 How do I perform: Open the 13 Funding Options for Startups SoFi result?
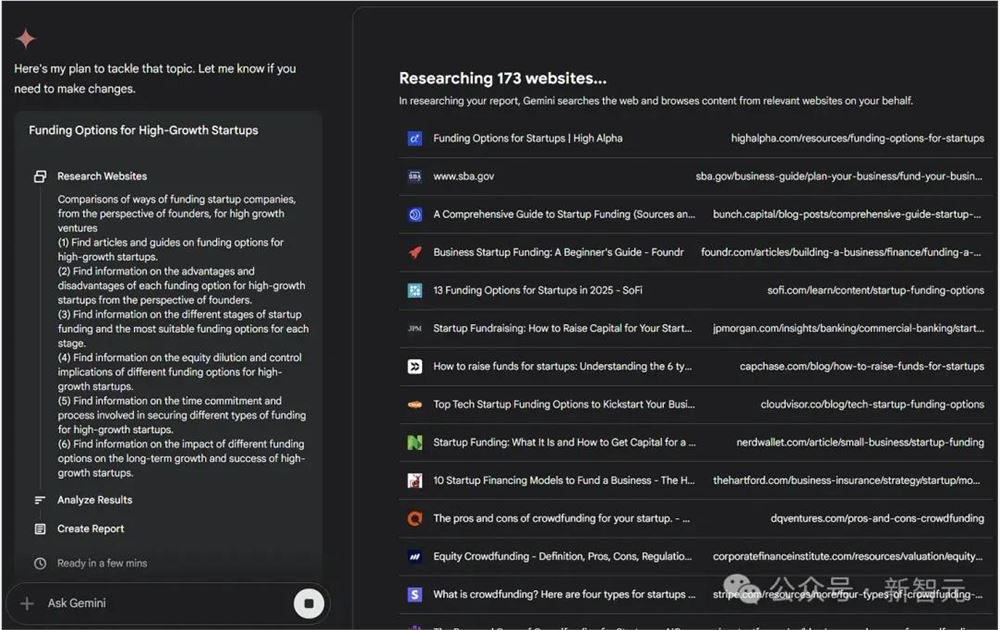pos(538,290)
